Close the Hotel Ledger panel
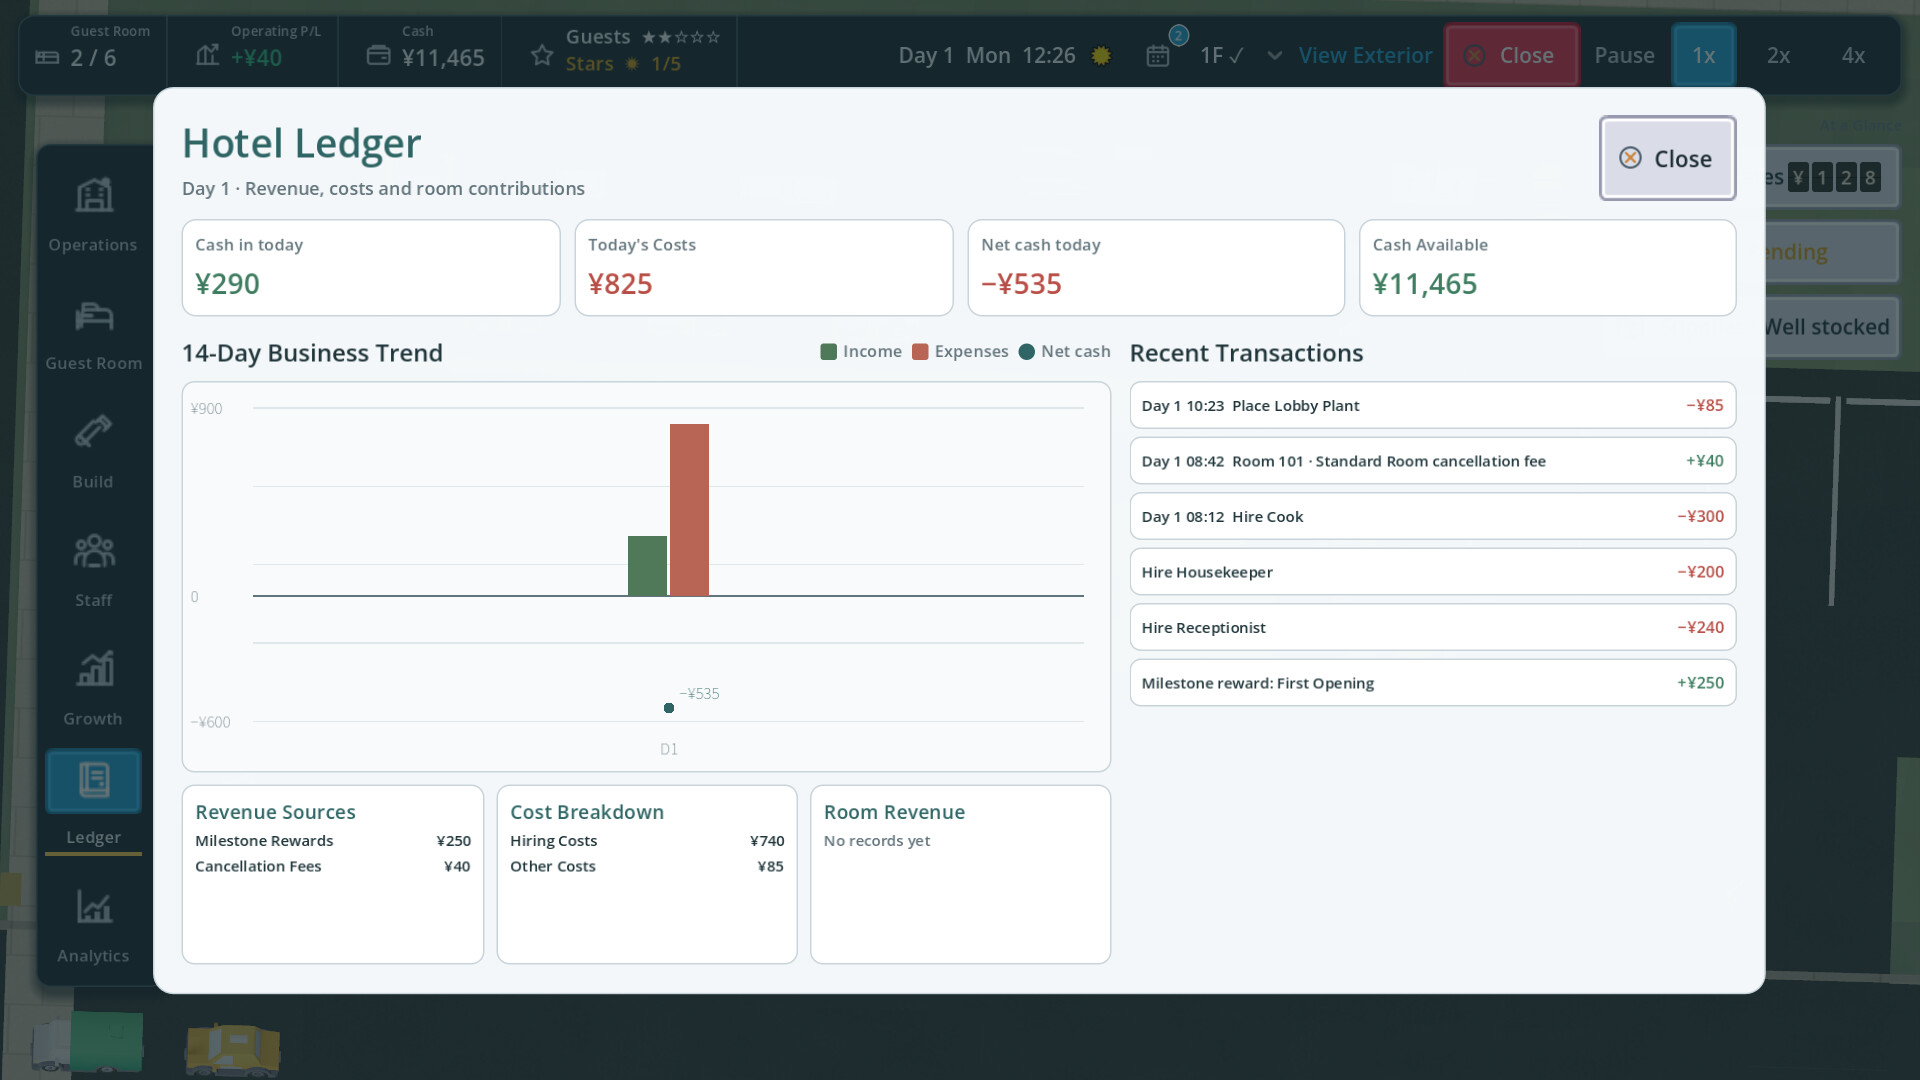1920x1080 pixels. (1667, 158)
